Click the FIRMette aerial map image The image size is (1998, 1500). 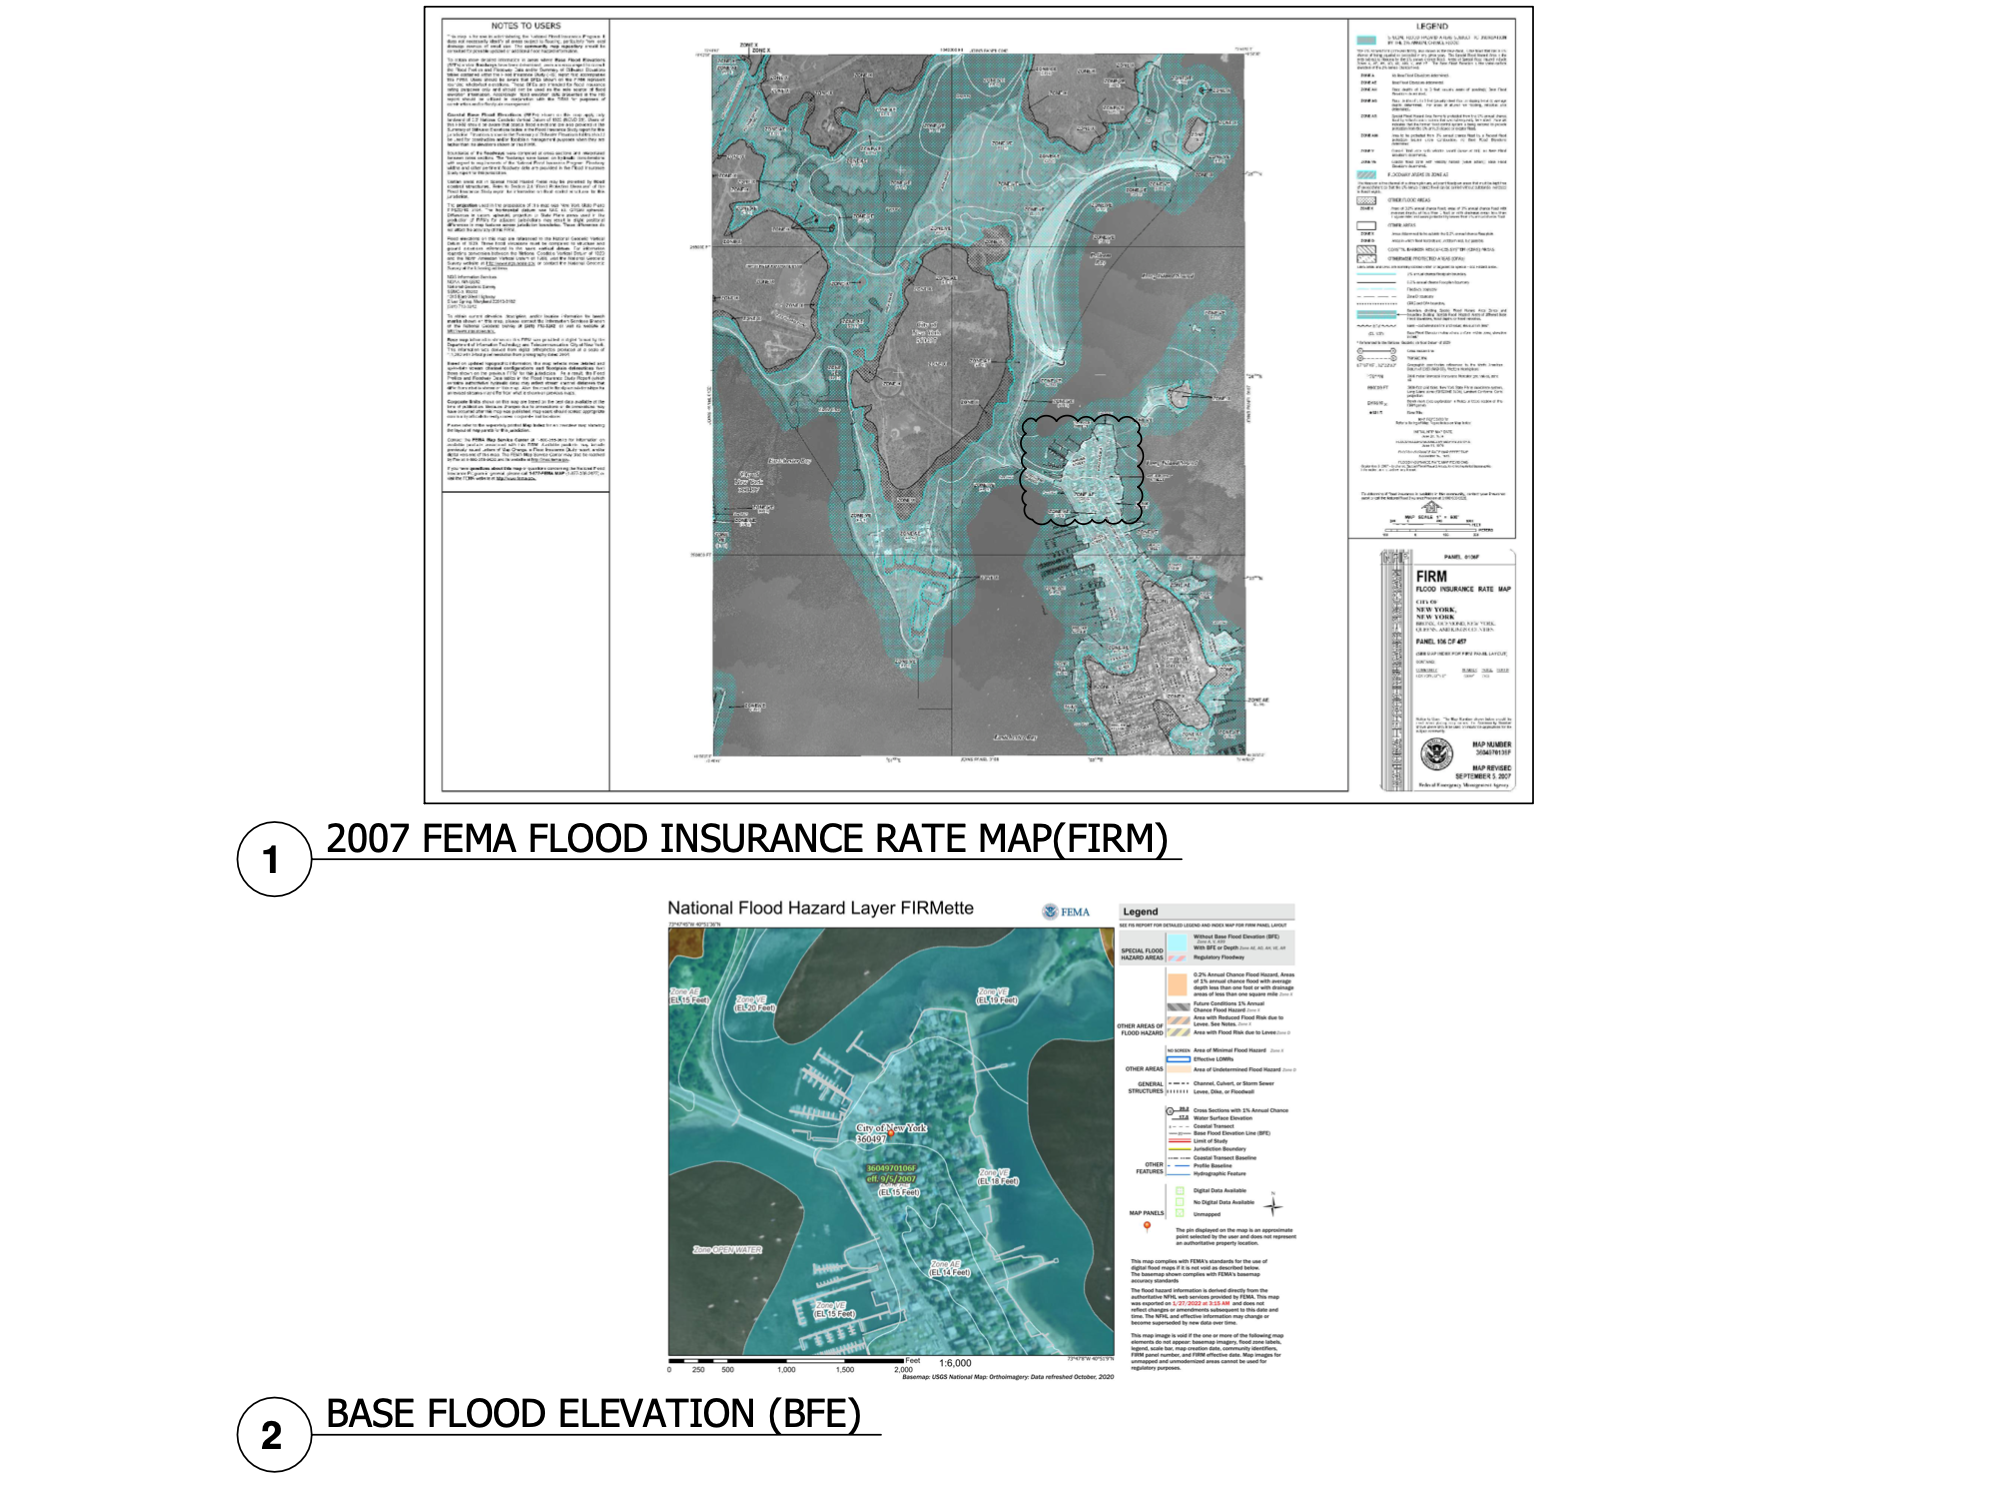click(891, 1140)
